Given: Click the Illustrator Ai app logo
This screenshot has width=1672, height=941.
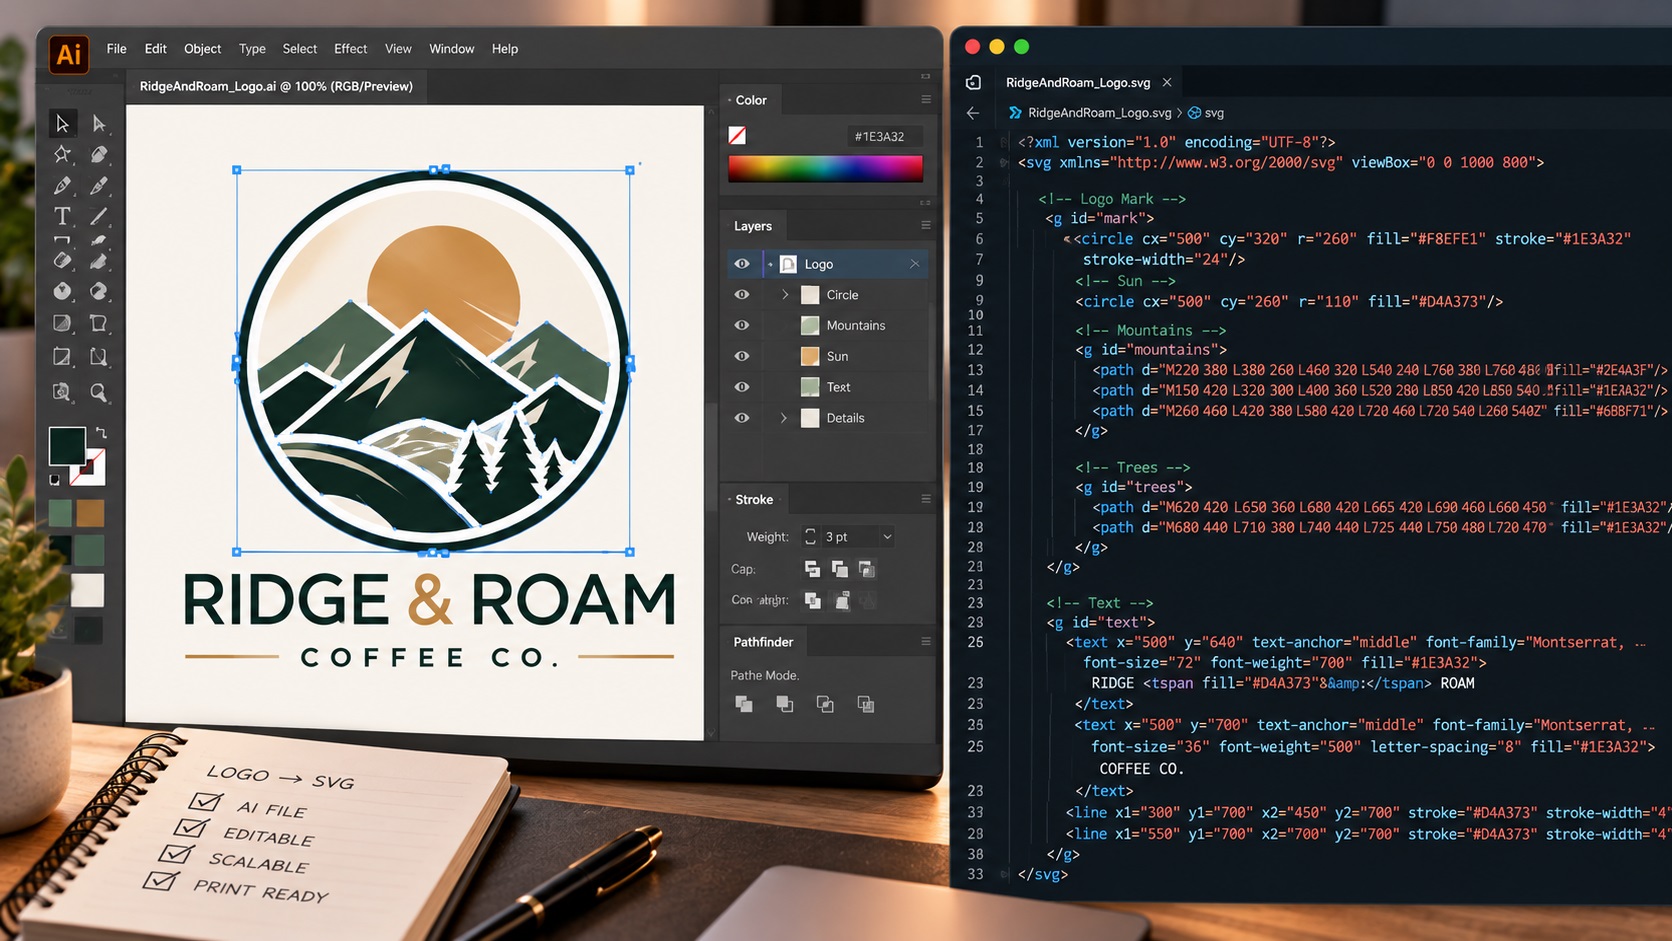Looking at the screenshot, I should click(69, 53).
